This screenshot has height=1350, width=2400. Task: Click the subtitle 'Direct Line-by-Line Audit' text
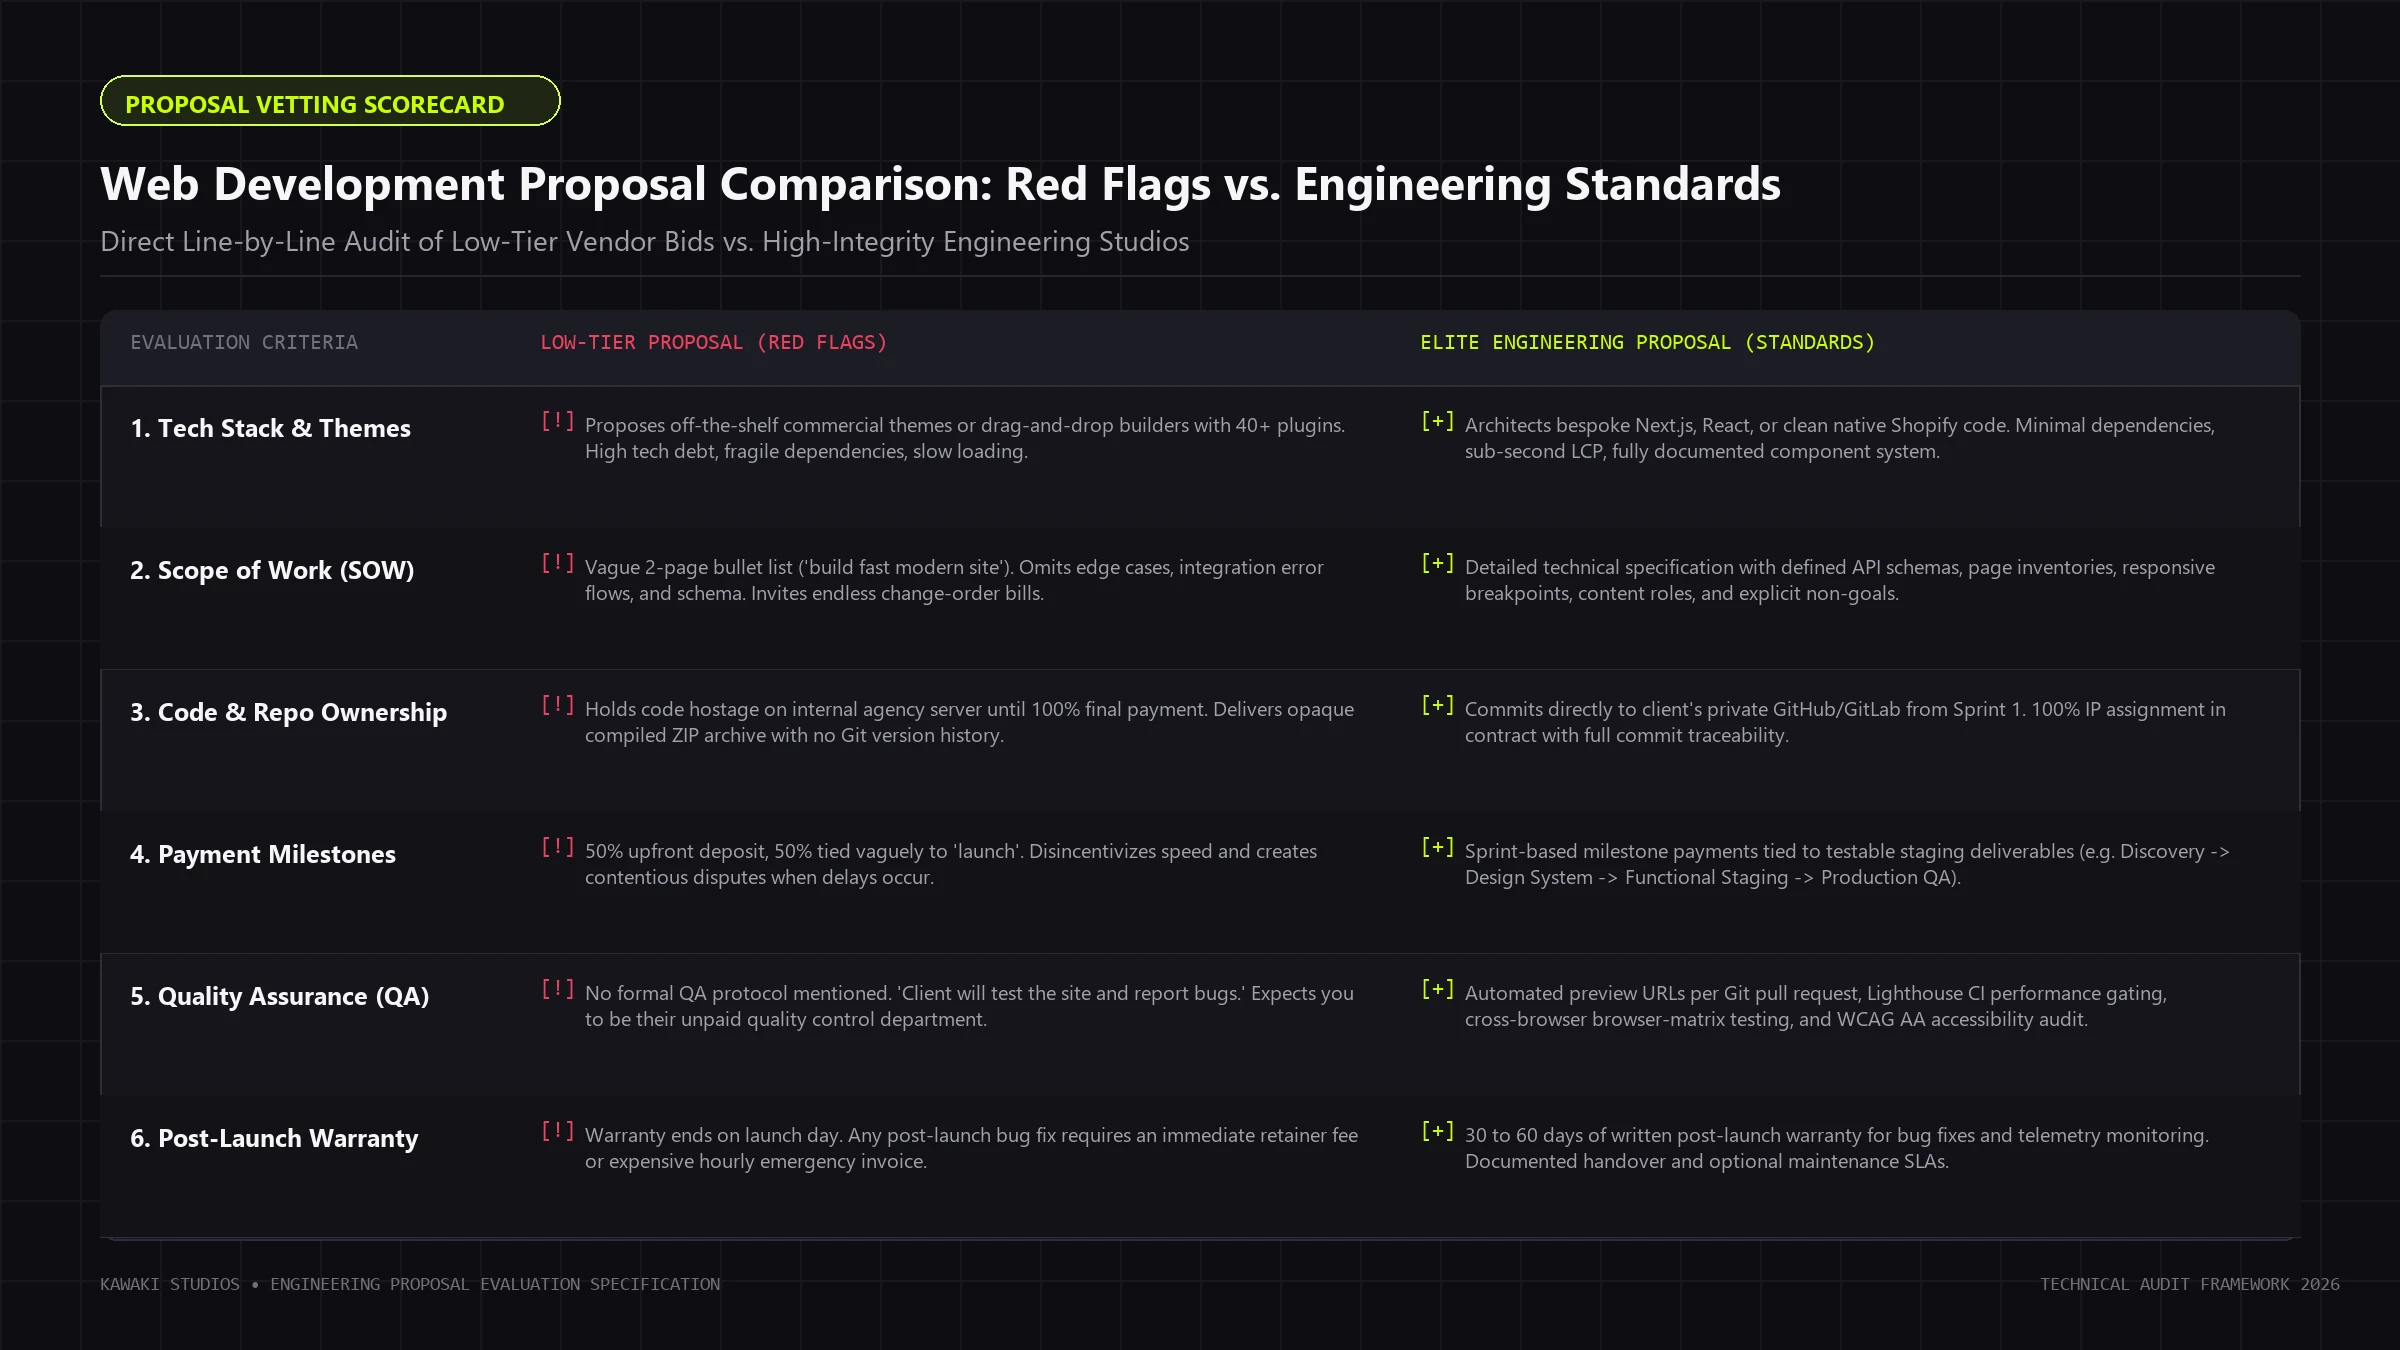pos(645,242)
